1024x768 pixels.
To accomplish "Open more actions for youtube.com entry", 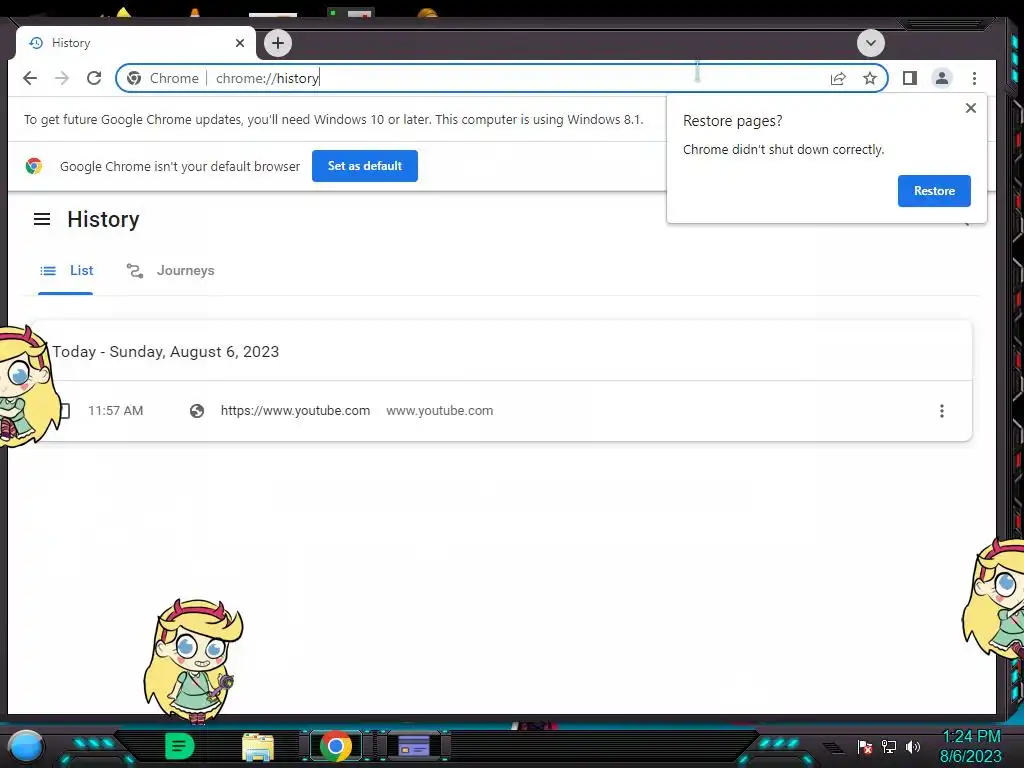I will [x=941, y=411].
